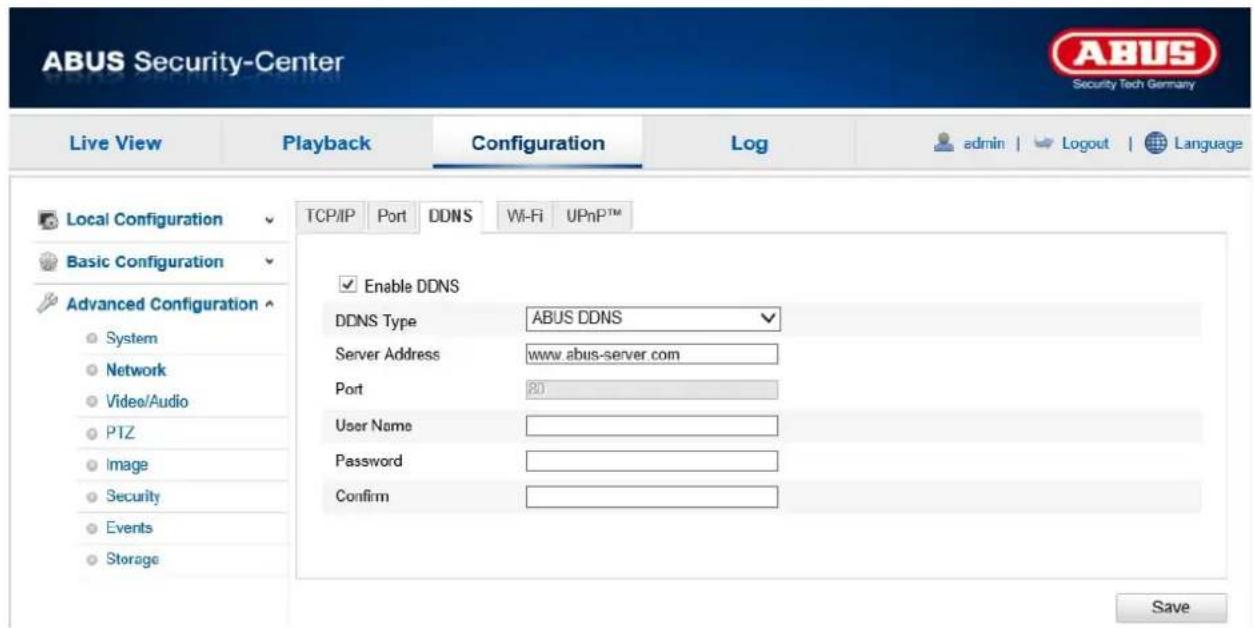Select Events in the sidebar
Image resolution: width=1254 pixels, height=628 pixels.
[129, 527]
